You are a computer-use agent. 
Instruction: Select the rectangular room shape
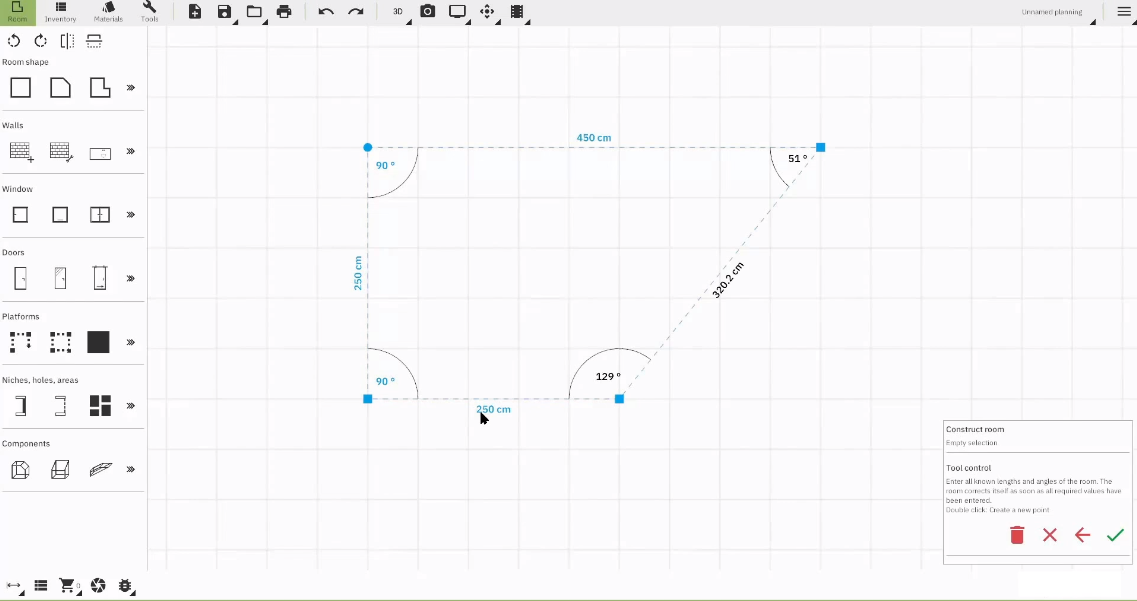click(20, 88)
